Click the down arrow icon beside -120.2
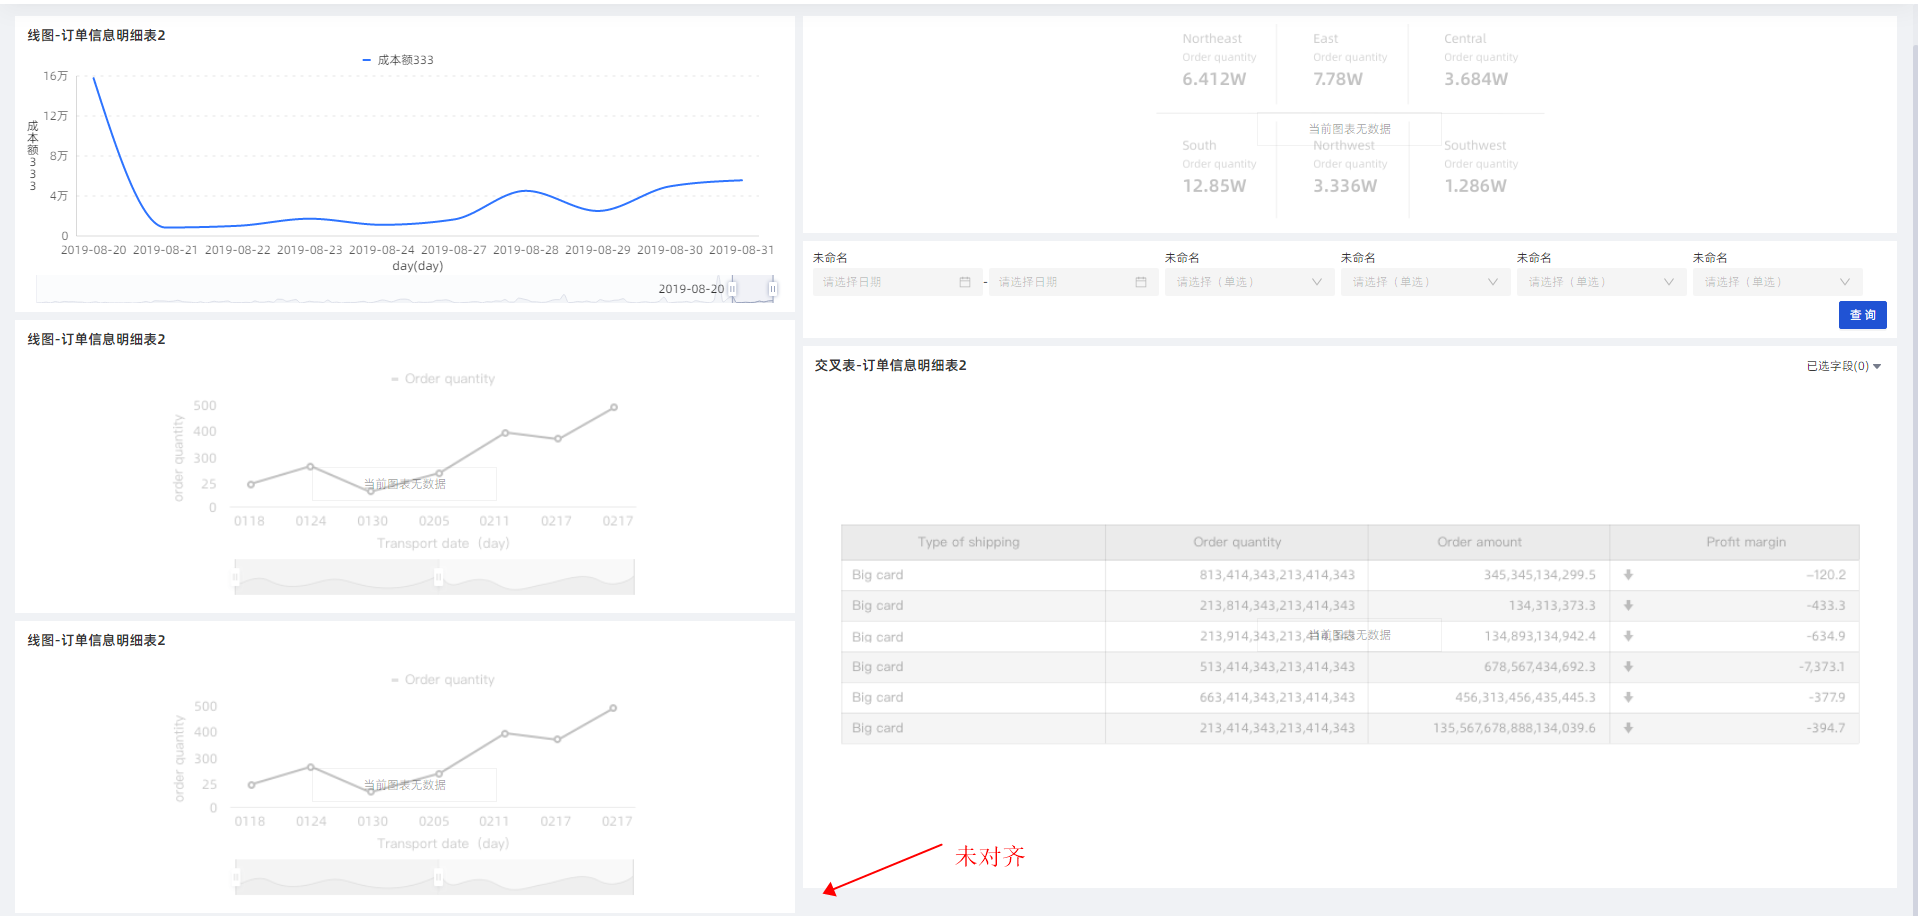This screenshot has height=916, width=1918. 1628,575
